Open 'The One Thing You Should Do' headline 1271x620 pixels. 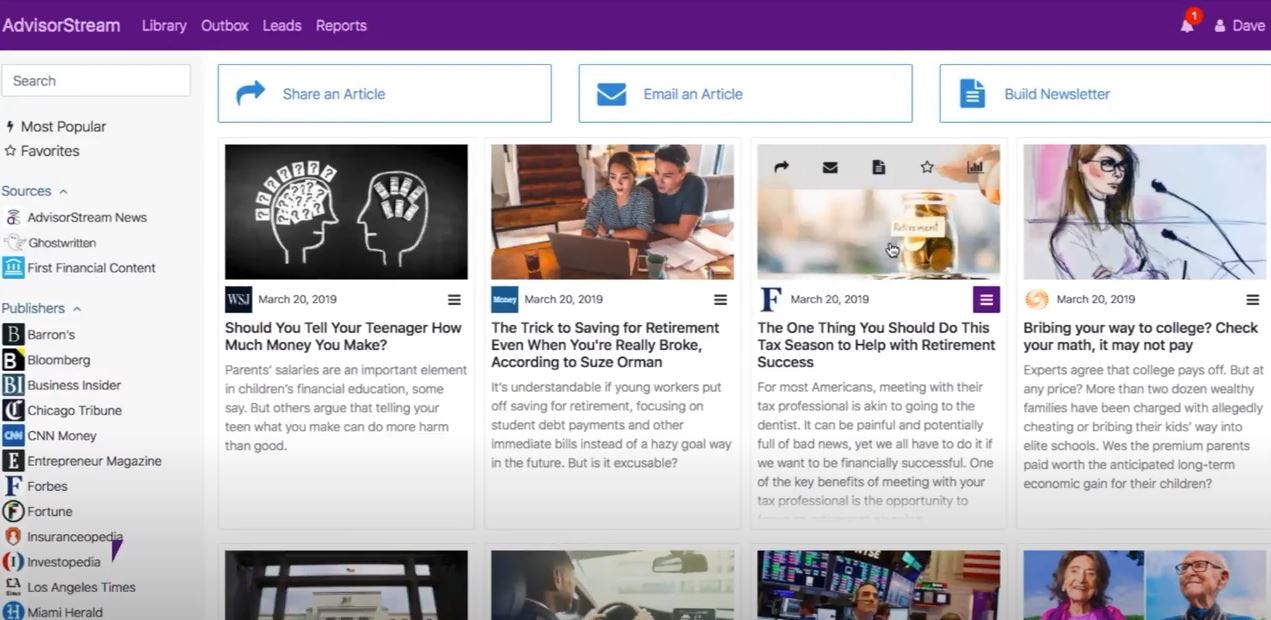[876, 345]
